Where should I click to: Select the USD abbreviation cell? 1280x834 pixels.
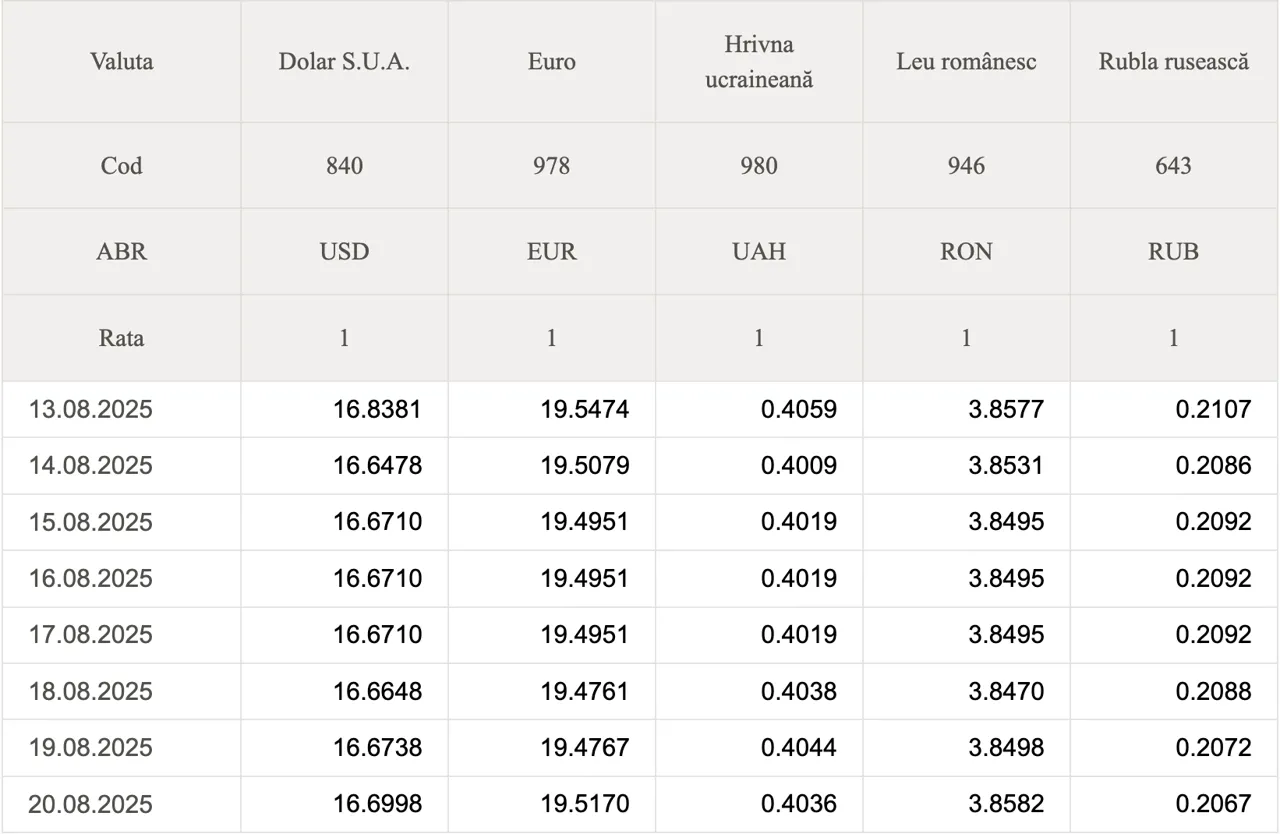coord(344,252)
